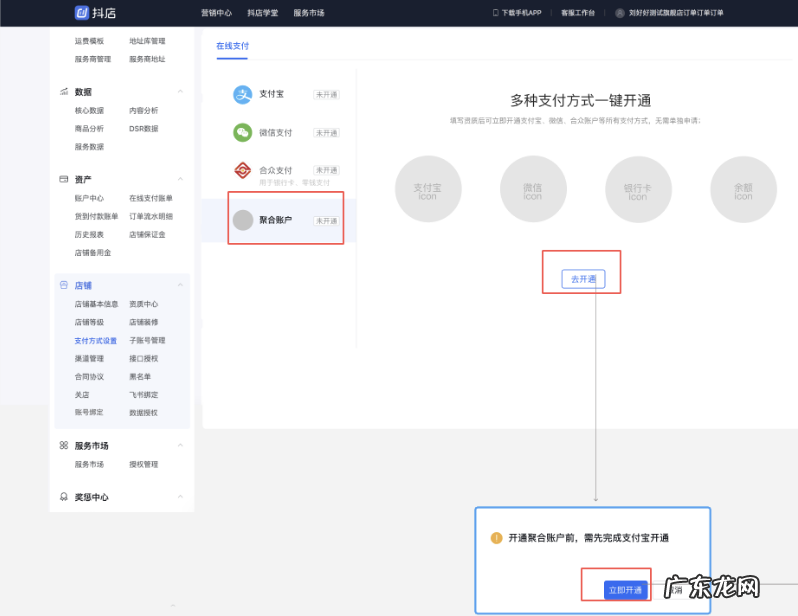Switch to the 在线支付 tab
This screenshot has height=616, width=798.
[x=233, y=46]
